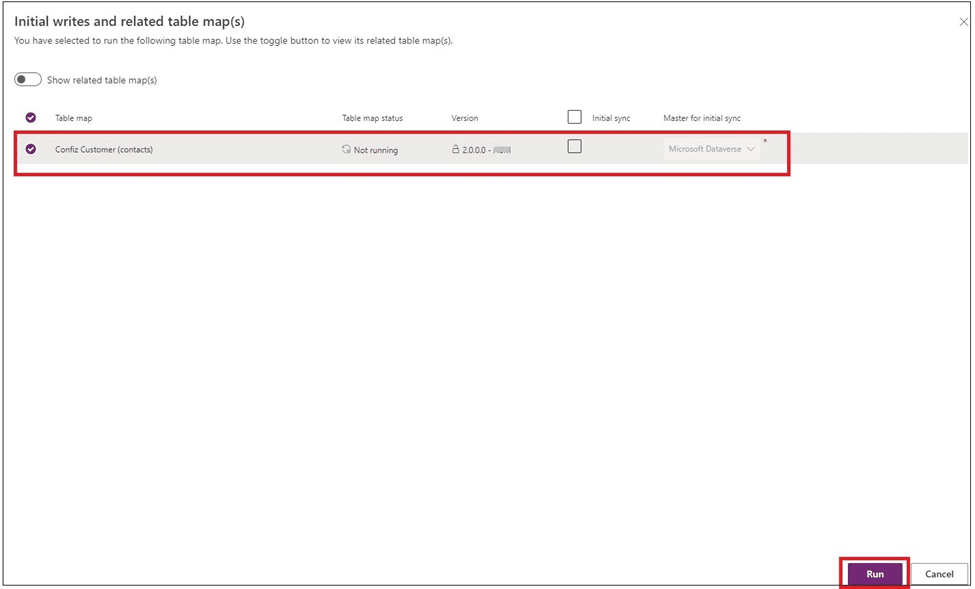Click the Initial sync column label
This screenshot has height=589, width=975.
pos(611,118)
